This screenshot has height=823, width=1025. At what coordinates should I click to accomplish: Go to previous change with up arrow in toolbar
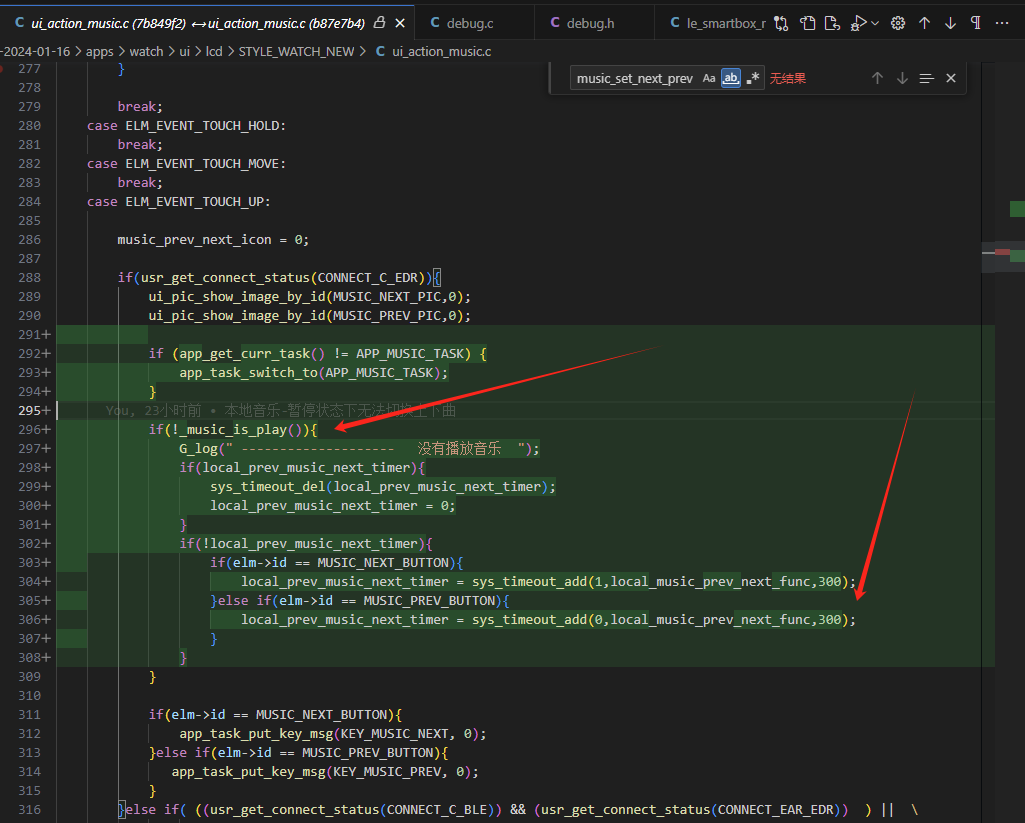coord(924,24)
